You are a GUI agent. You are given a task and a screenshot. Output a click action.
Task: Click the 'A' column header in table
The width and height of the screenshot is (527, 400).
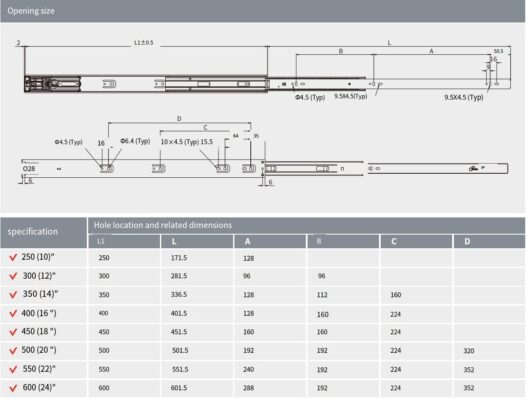(x=247, y=241)
